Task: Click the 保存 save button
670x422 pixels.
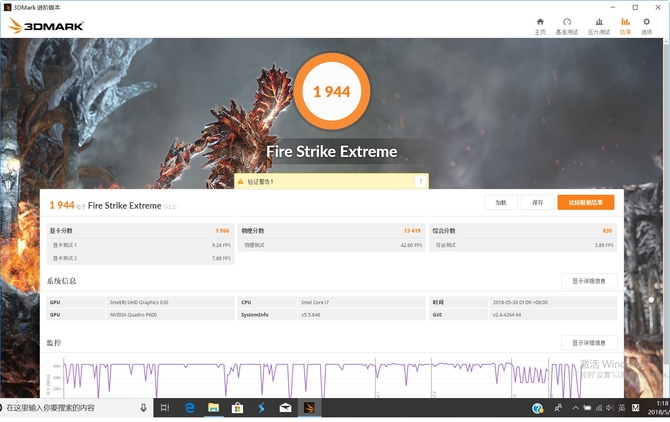Action: point(537,202)
